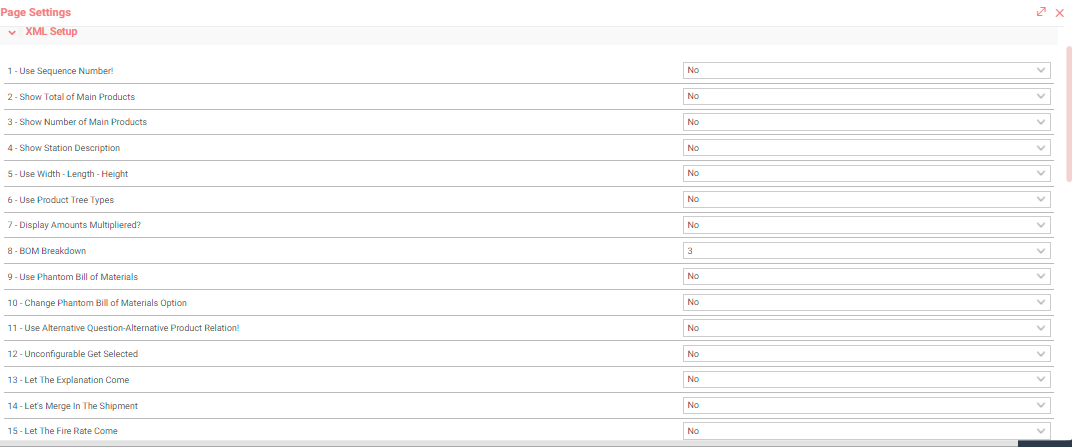Open Use Width - Length - Height dropdown
The width and height of the screenshot is (1072, 447).
click(866, 174)
